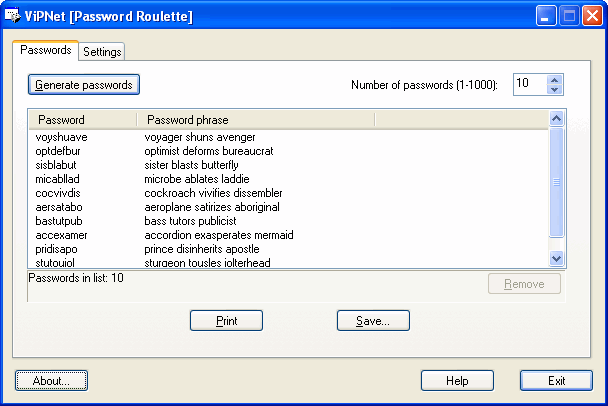Click phrase 'microbe ablates laddie'
Screen dimensions: 608x406
click(x=197, y=179)
